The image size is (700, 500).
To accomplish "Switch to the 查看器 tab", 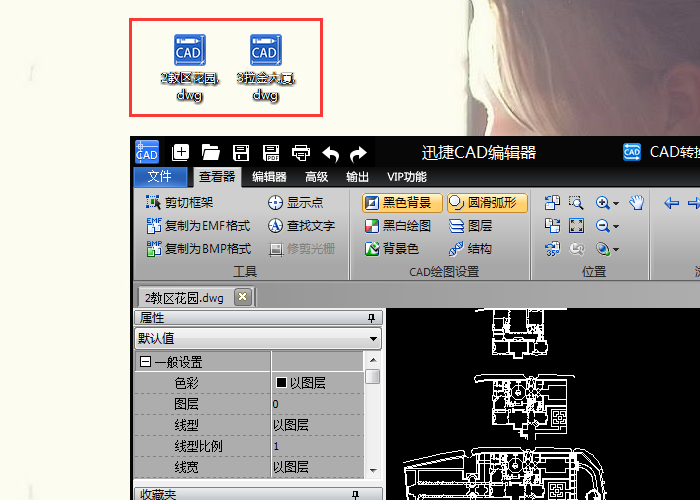I will point(217,177).
